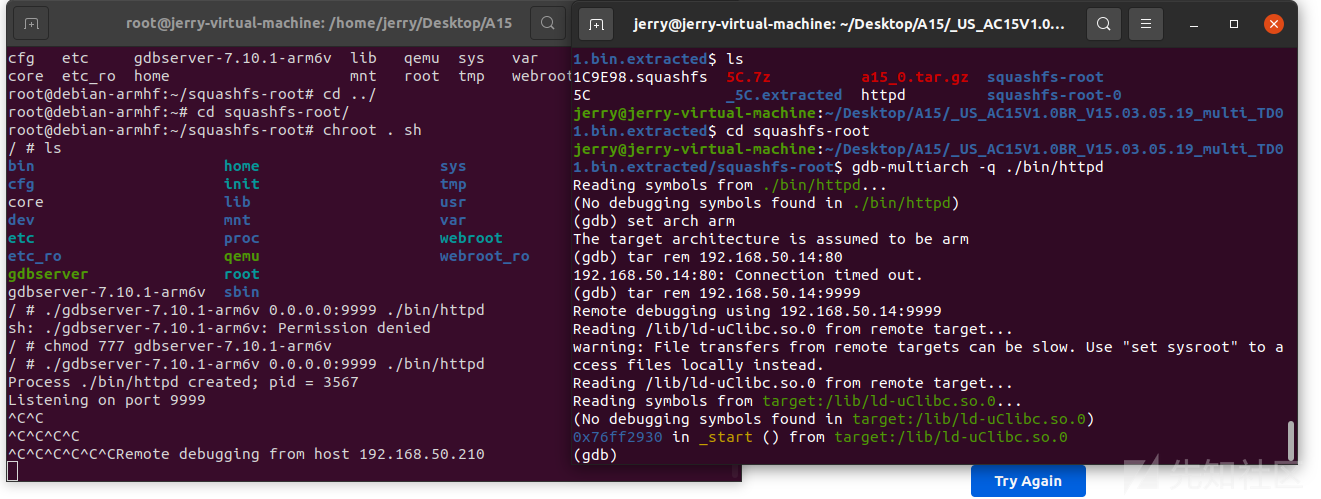Click the Try Again button
The image size is (1321, 499).
(1028, 481)
